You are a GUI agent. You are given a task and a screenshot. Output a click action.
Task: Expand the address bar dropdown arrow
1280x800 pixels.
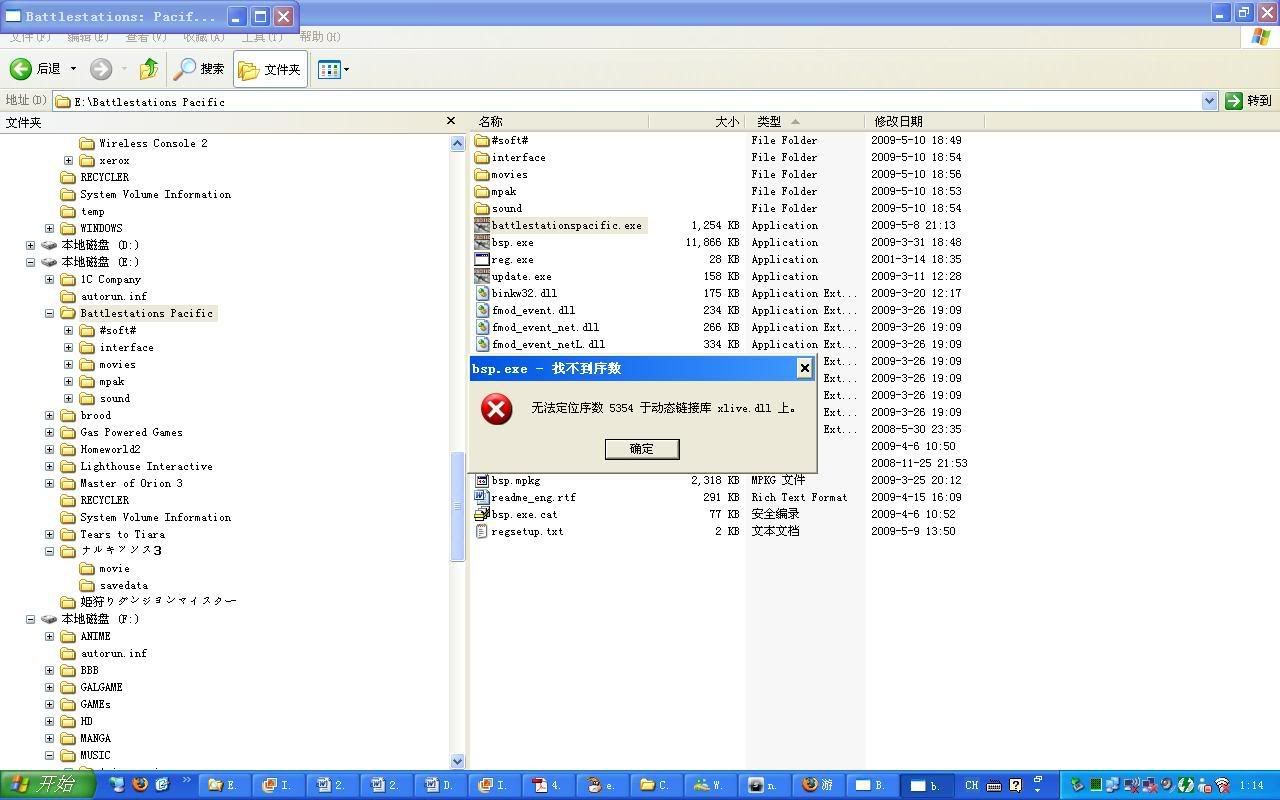[1208, 101]
